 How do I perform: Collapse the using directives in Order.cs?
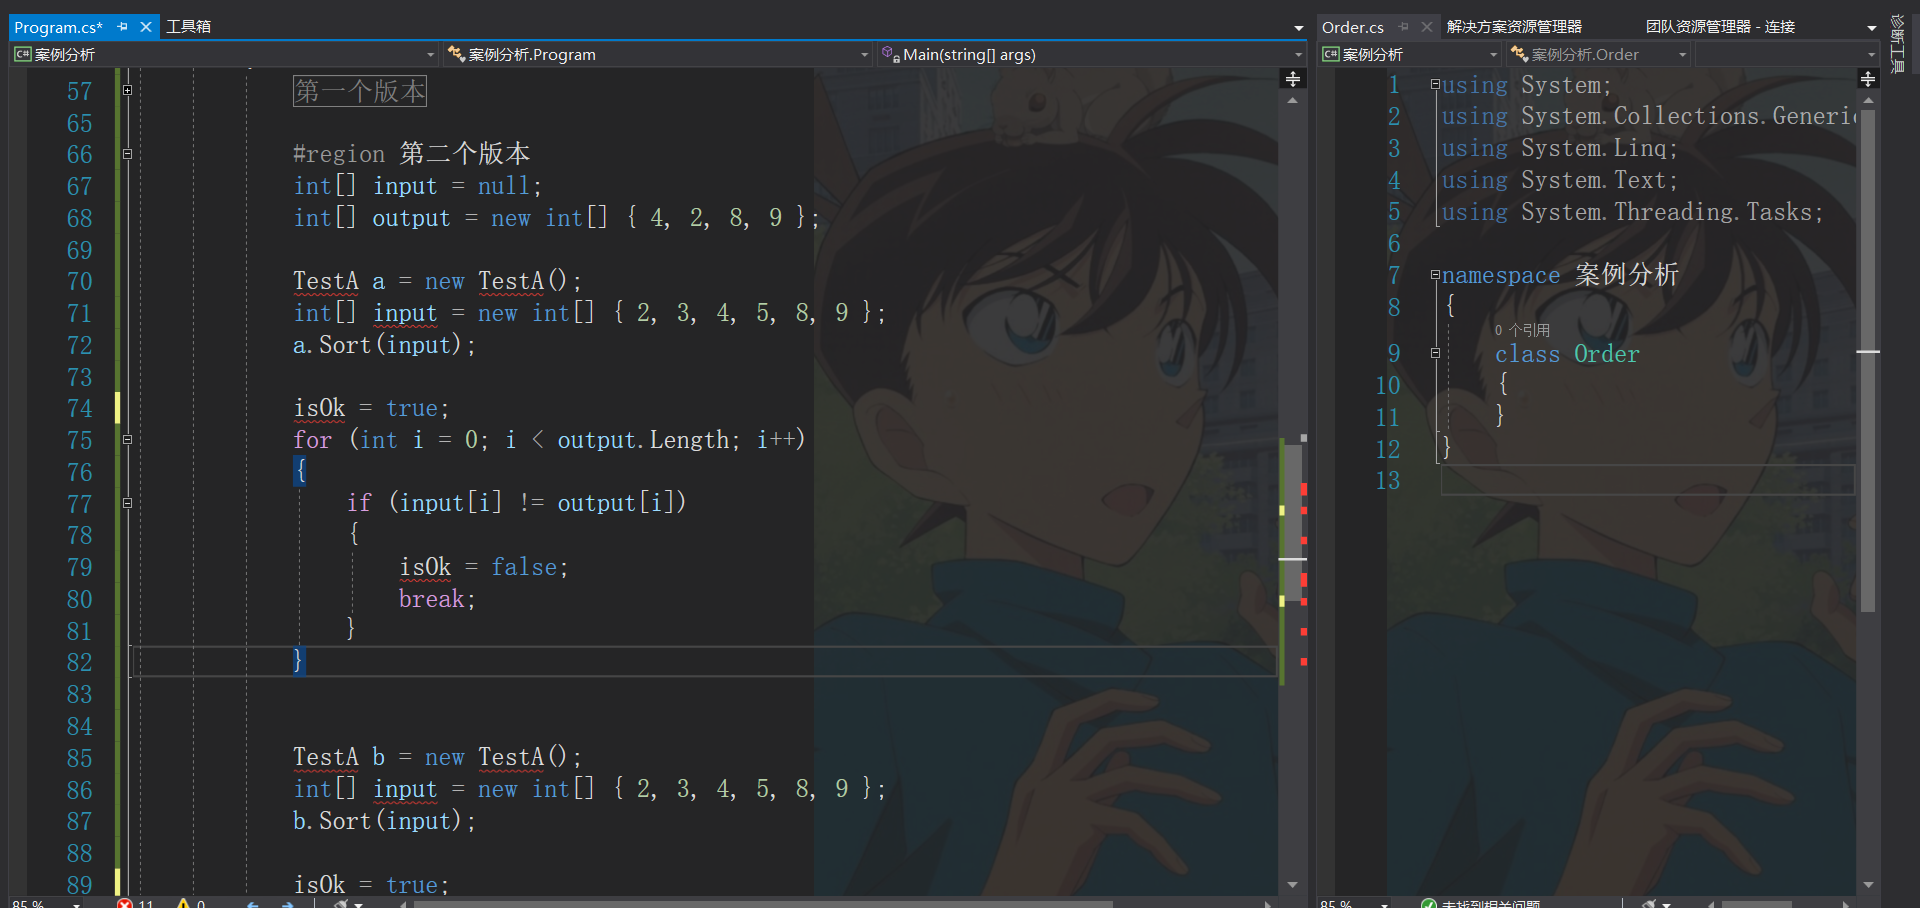click(x=1435, y=85)
